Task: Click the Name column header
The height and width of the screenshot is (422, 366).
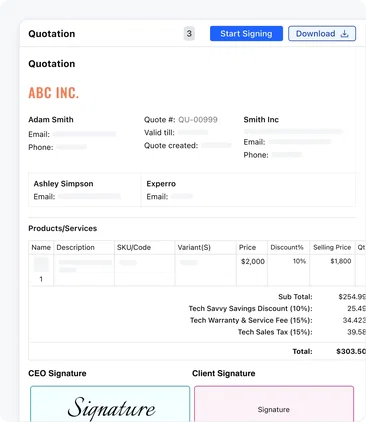Action: click(41, 247)
